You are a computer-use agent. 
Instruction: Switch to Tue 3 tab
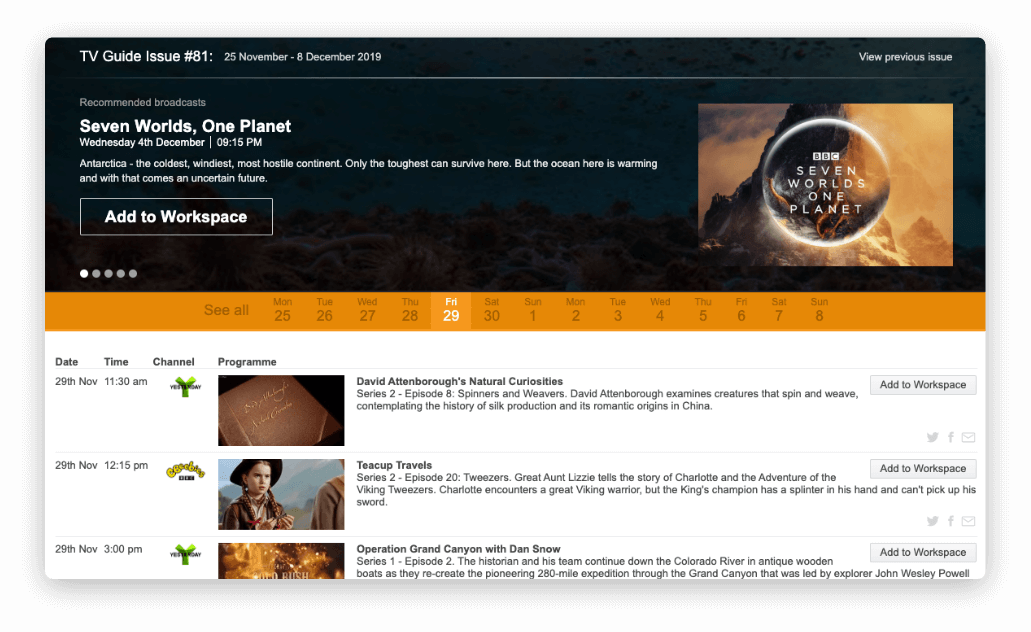pyautogui.click(x=617, y=310)
